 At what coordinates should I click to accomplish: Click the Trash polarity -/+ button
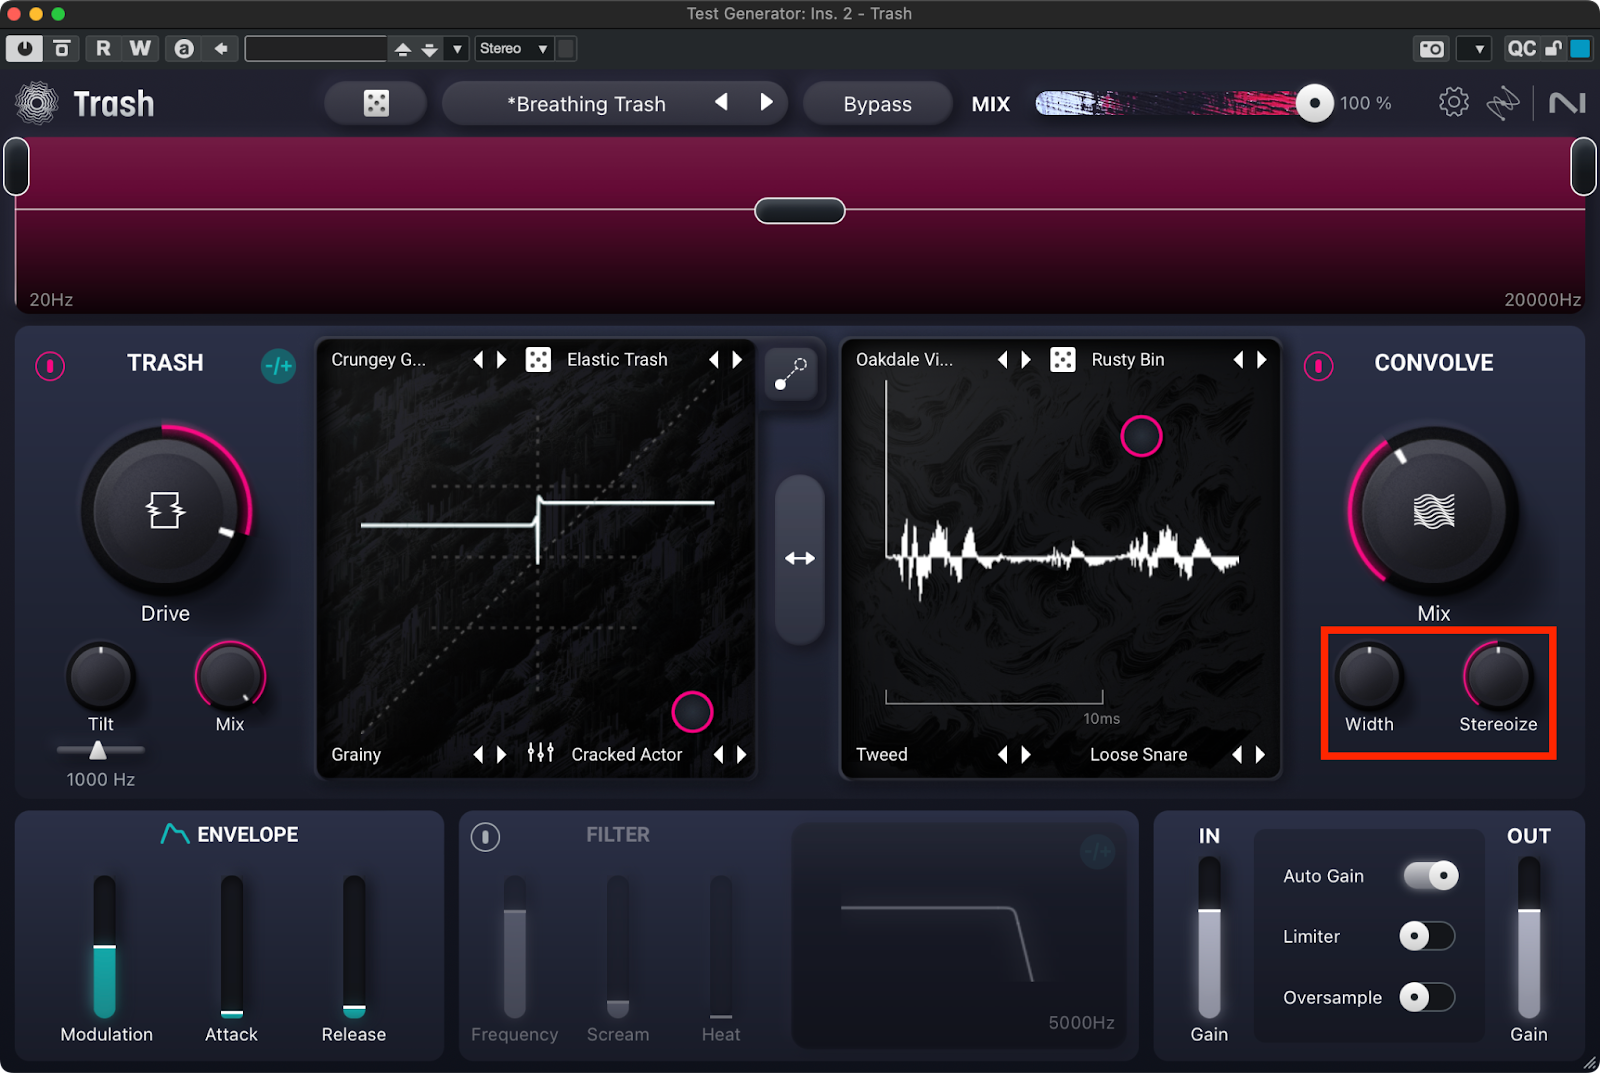[x=278, y=366]
